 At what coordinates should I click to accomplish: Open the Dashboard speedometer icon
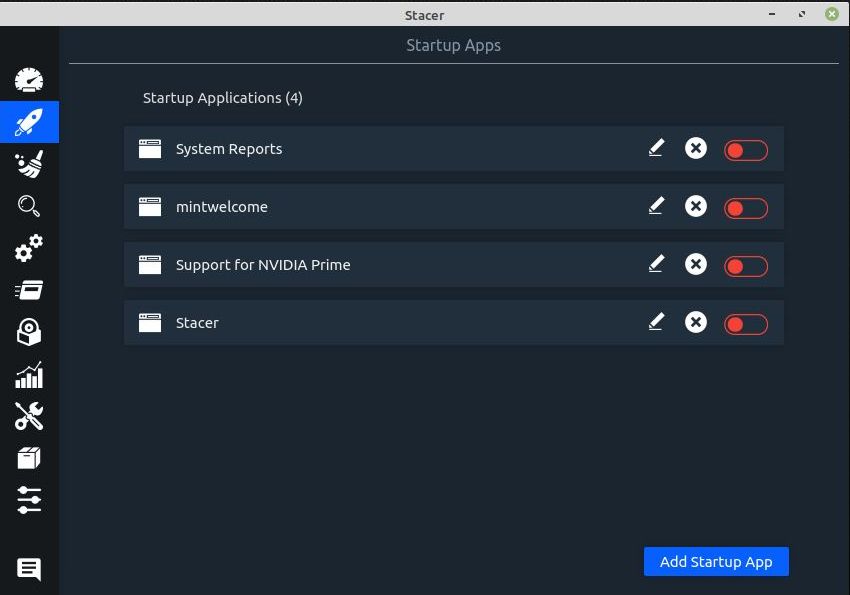click(x=29, y=80)
